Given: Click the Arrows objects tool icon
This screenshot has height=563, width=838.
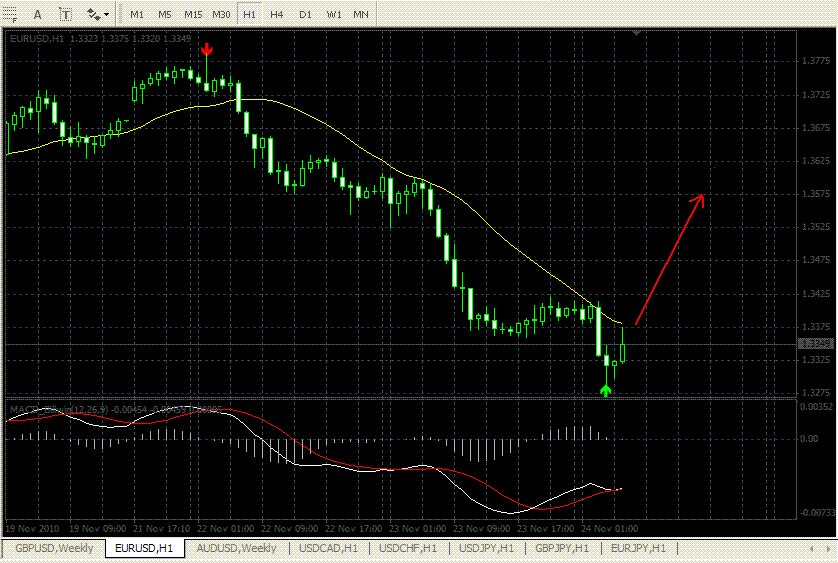Looking at the screenshot, I should 93,14.
